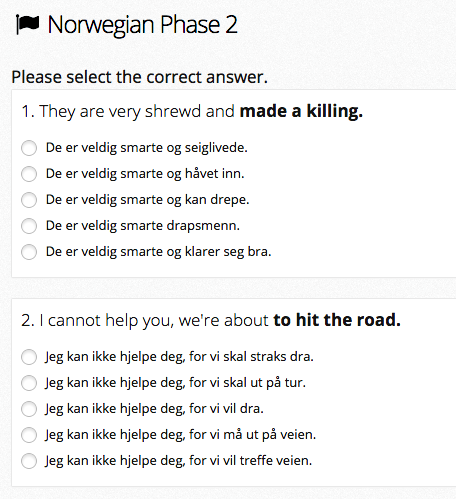Click question 2 text 'to hit the road'
Viewport: 456px width, 499px height.
(335, 320)
